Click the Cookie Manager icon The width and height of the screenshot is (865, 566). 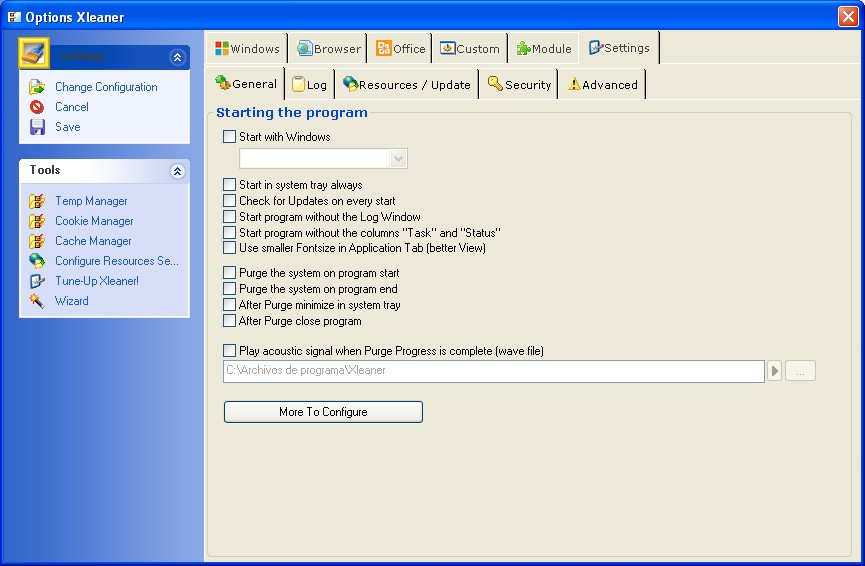click(37, 221)
